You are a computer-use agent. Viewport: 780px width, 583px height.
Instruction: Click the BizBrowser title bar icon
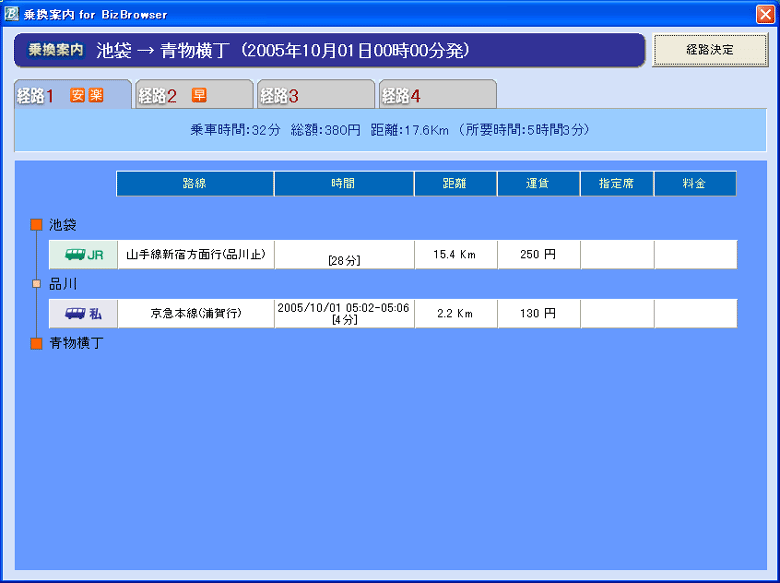click(x=11, y=14)
